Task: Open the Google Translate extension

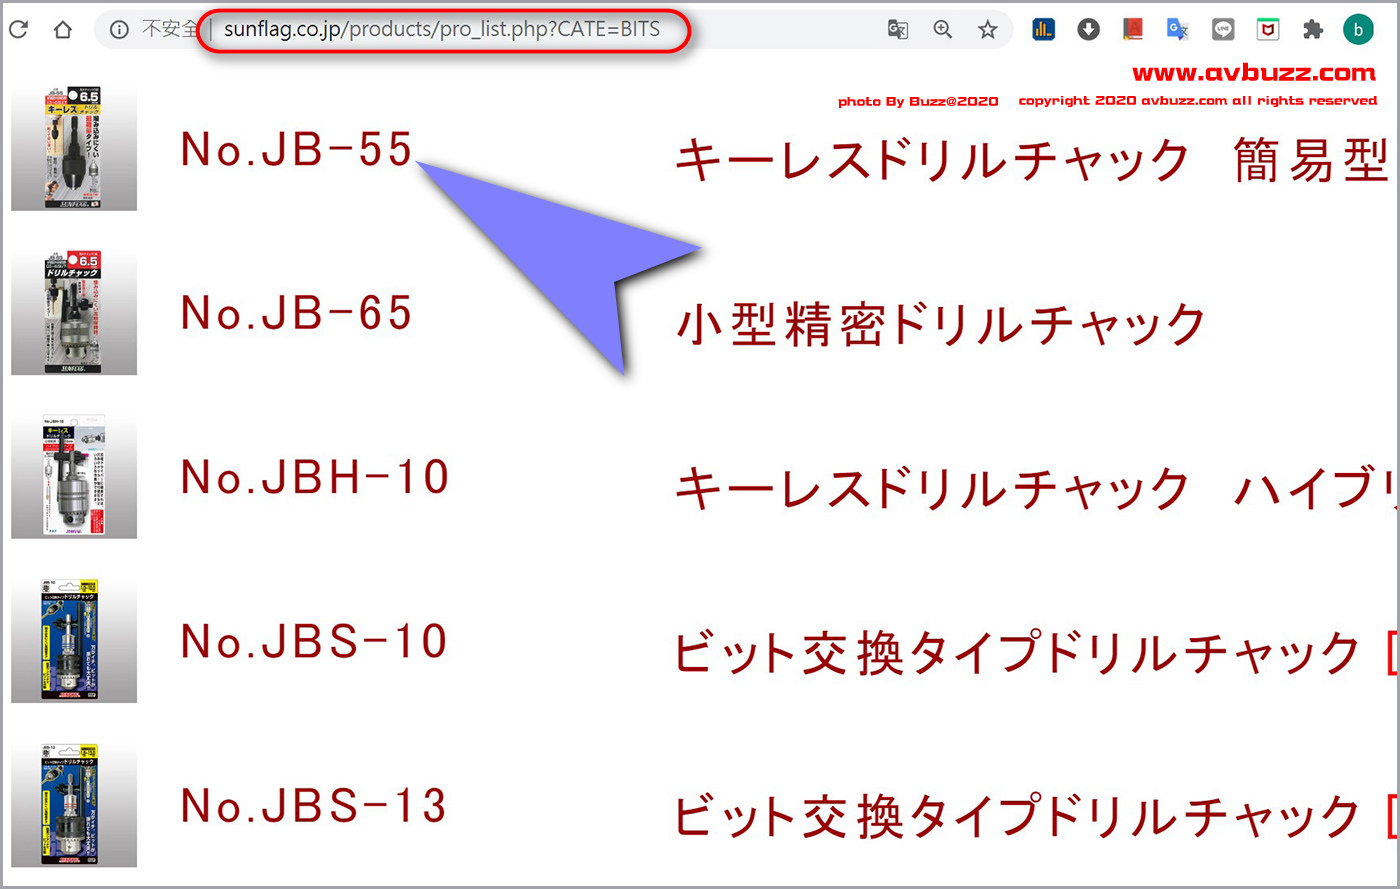Action: tap(1178, 30)
